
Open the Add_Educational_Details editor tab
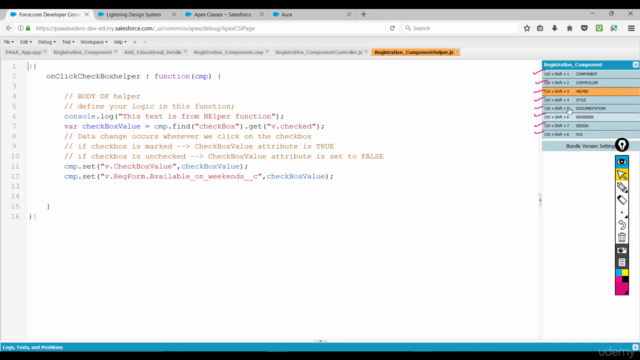point(153,52)
